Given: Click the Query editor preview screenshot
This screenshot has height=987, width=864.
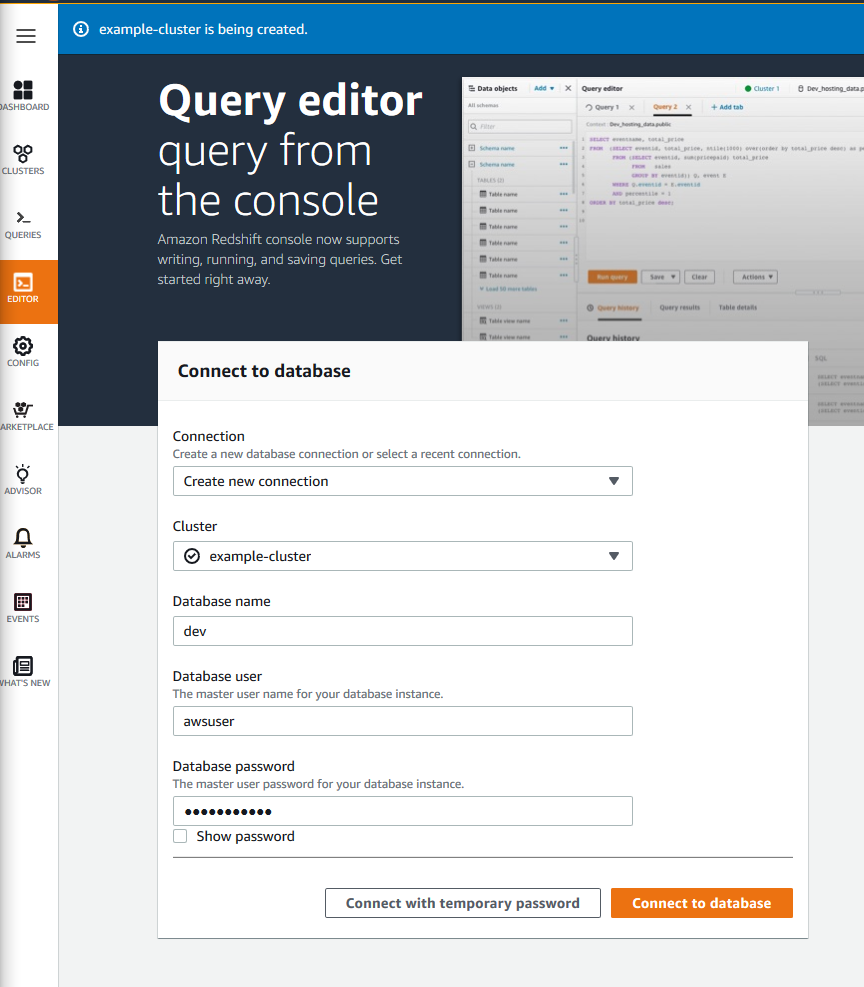Looking at the screenshot, I should [663, 209].
